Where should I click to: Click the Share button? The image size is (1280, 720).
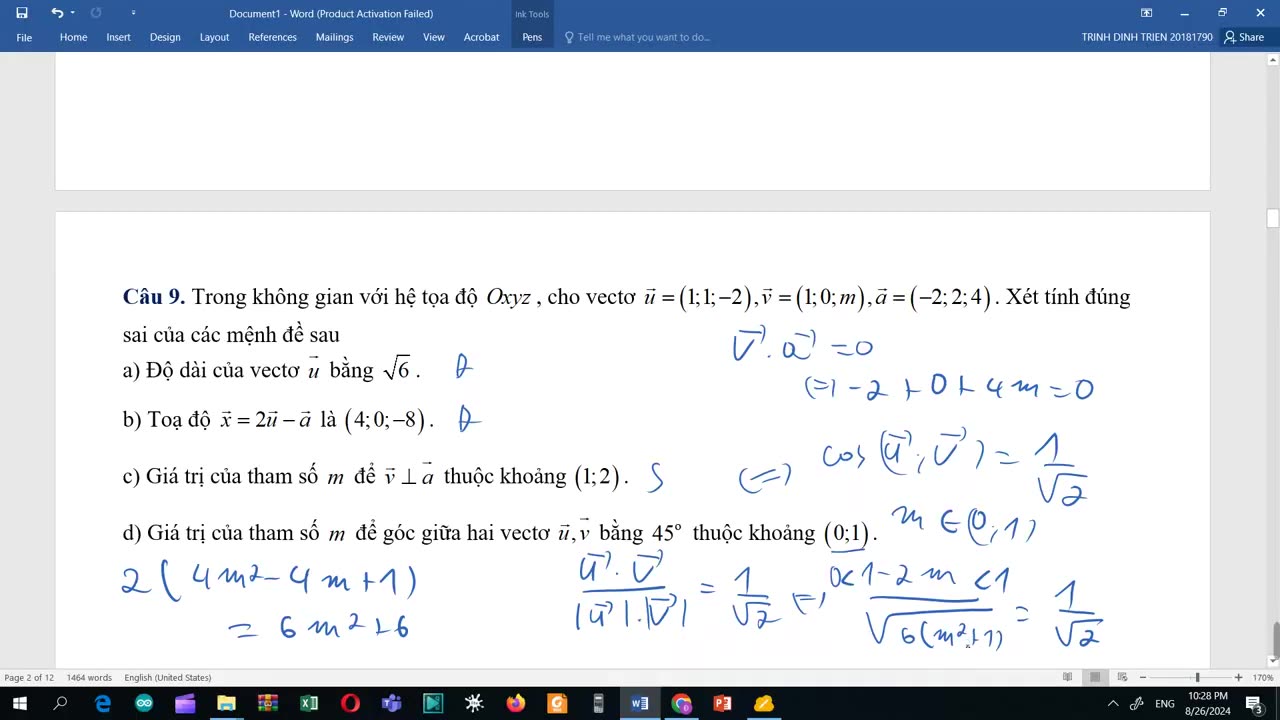tap(1244, 37)
